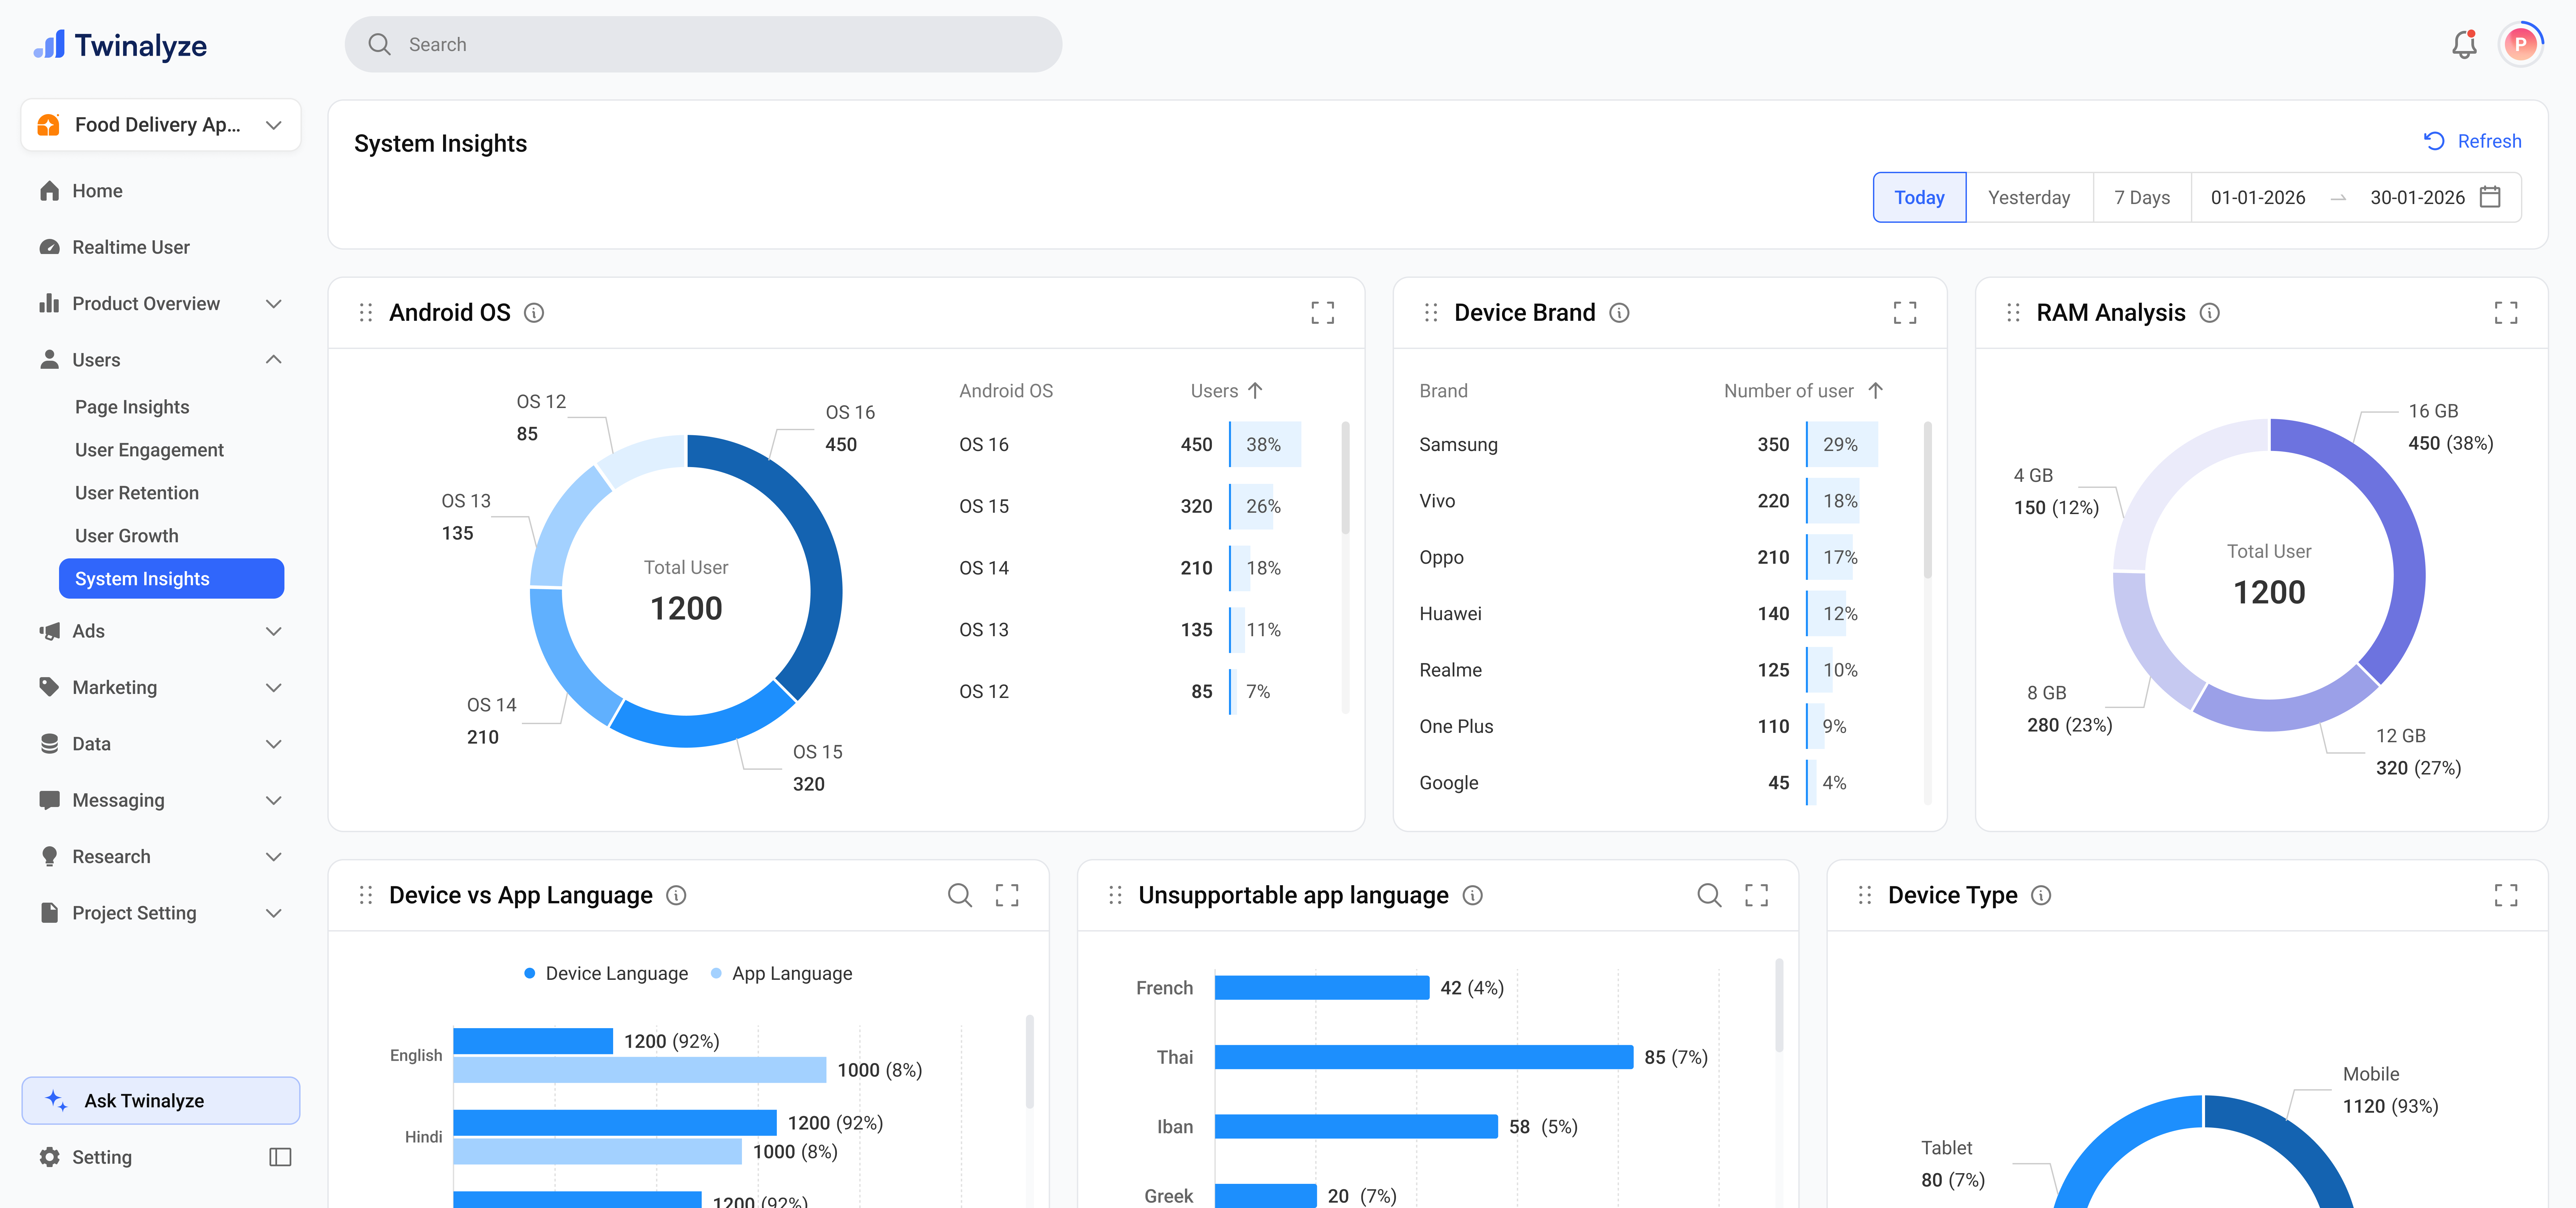Show info for Device vs App Language
The image size is (2576, 1208).
(x=676, y=895)
